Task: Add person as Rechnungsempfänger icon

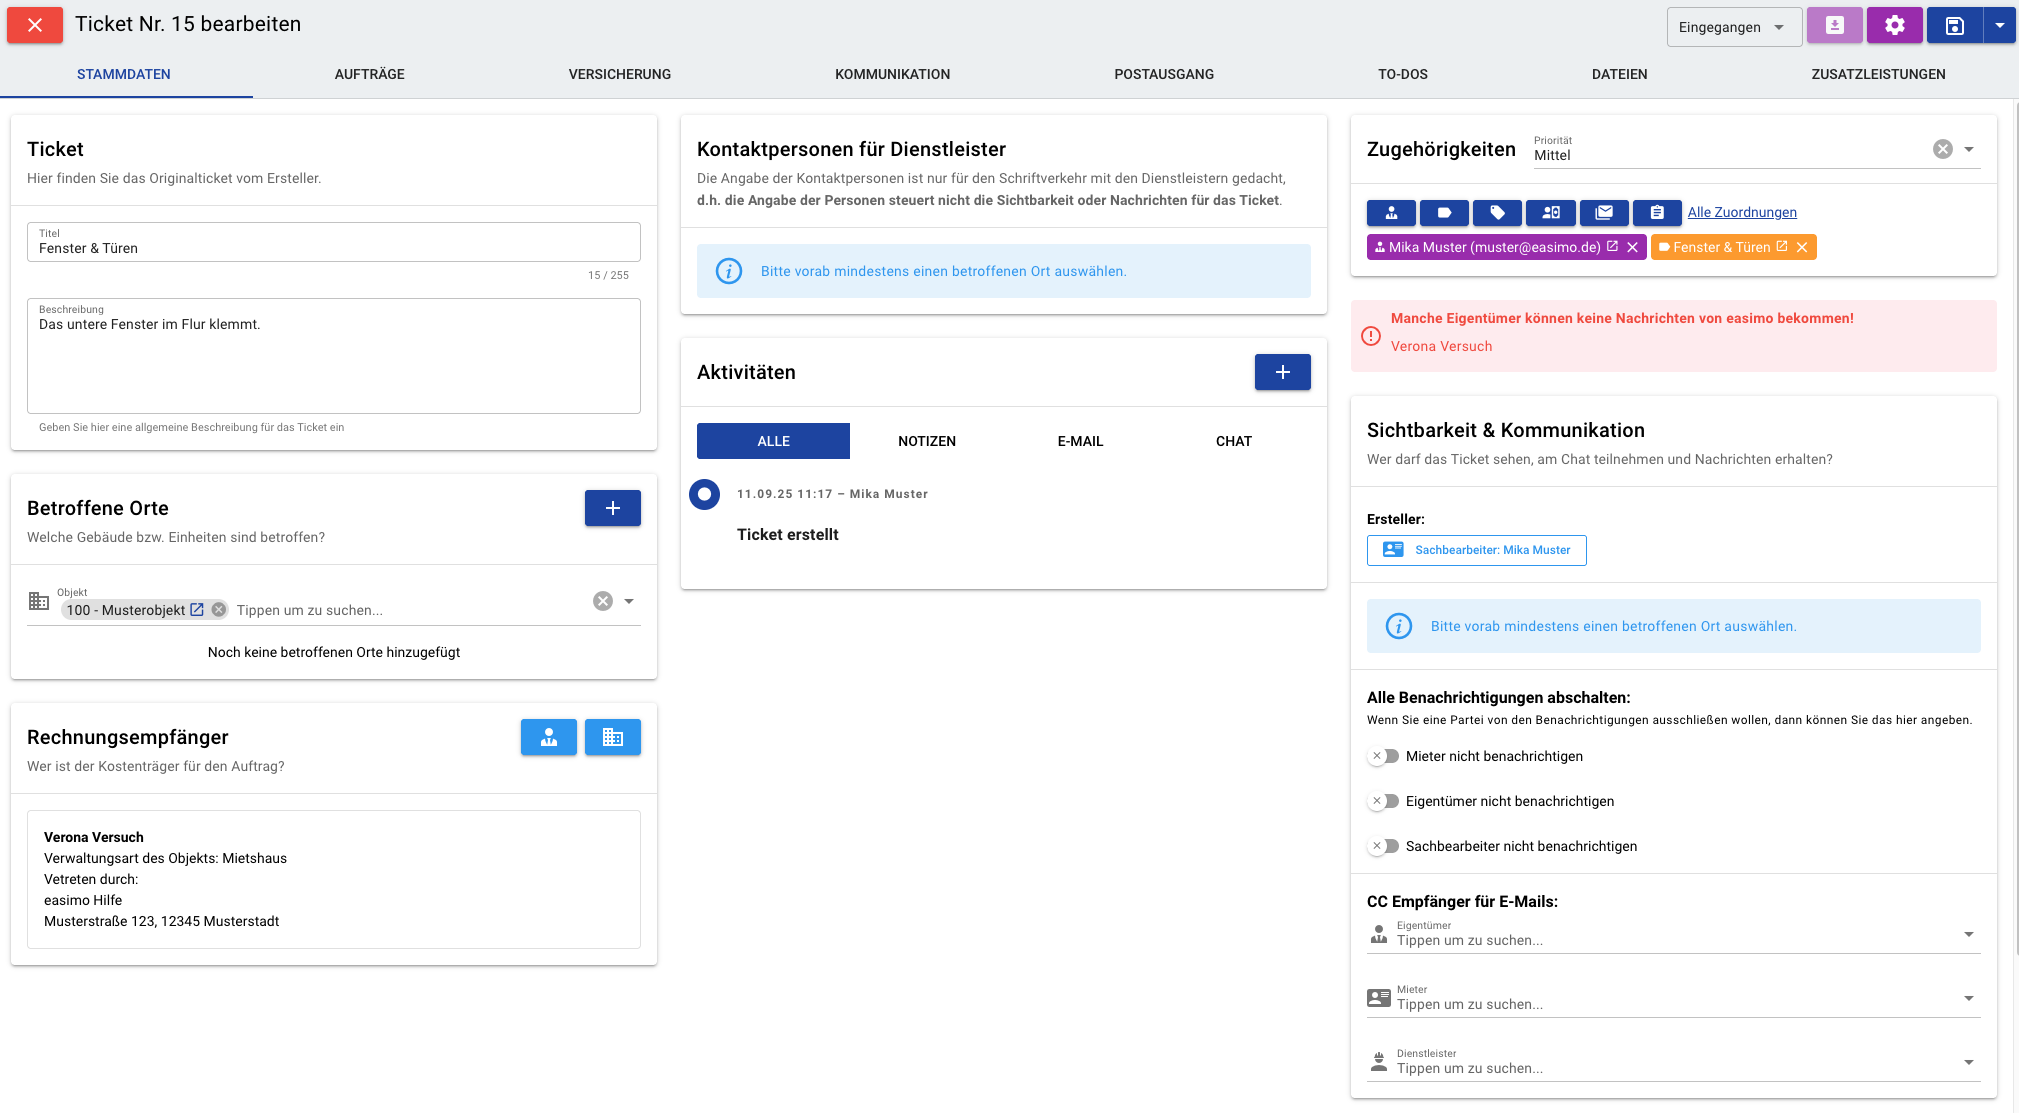Action: click(548, 737)
